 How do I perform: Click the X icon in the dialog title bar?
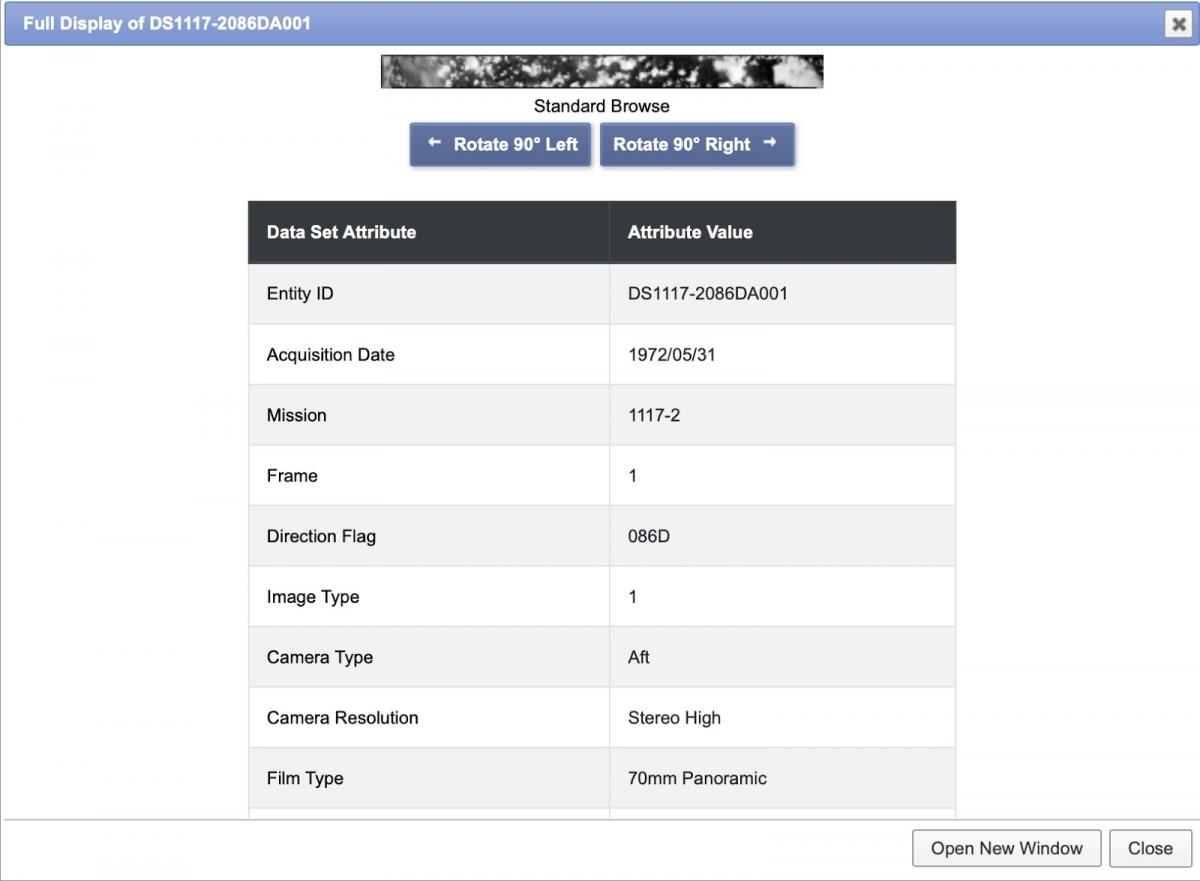1177,25
